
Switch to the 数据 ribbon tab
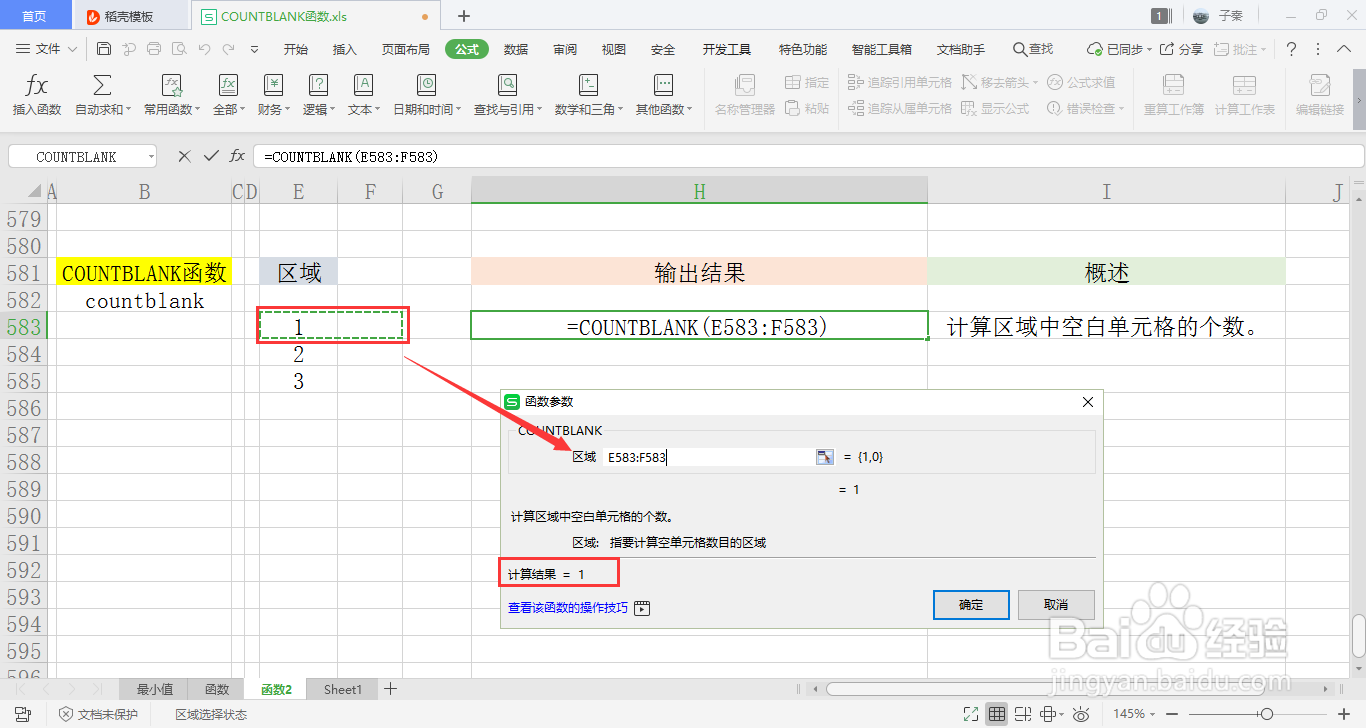tap(516, 47)
